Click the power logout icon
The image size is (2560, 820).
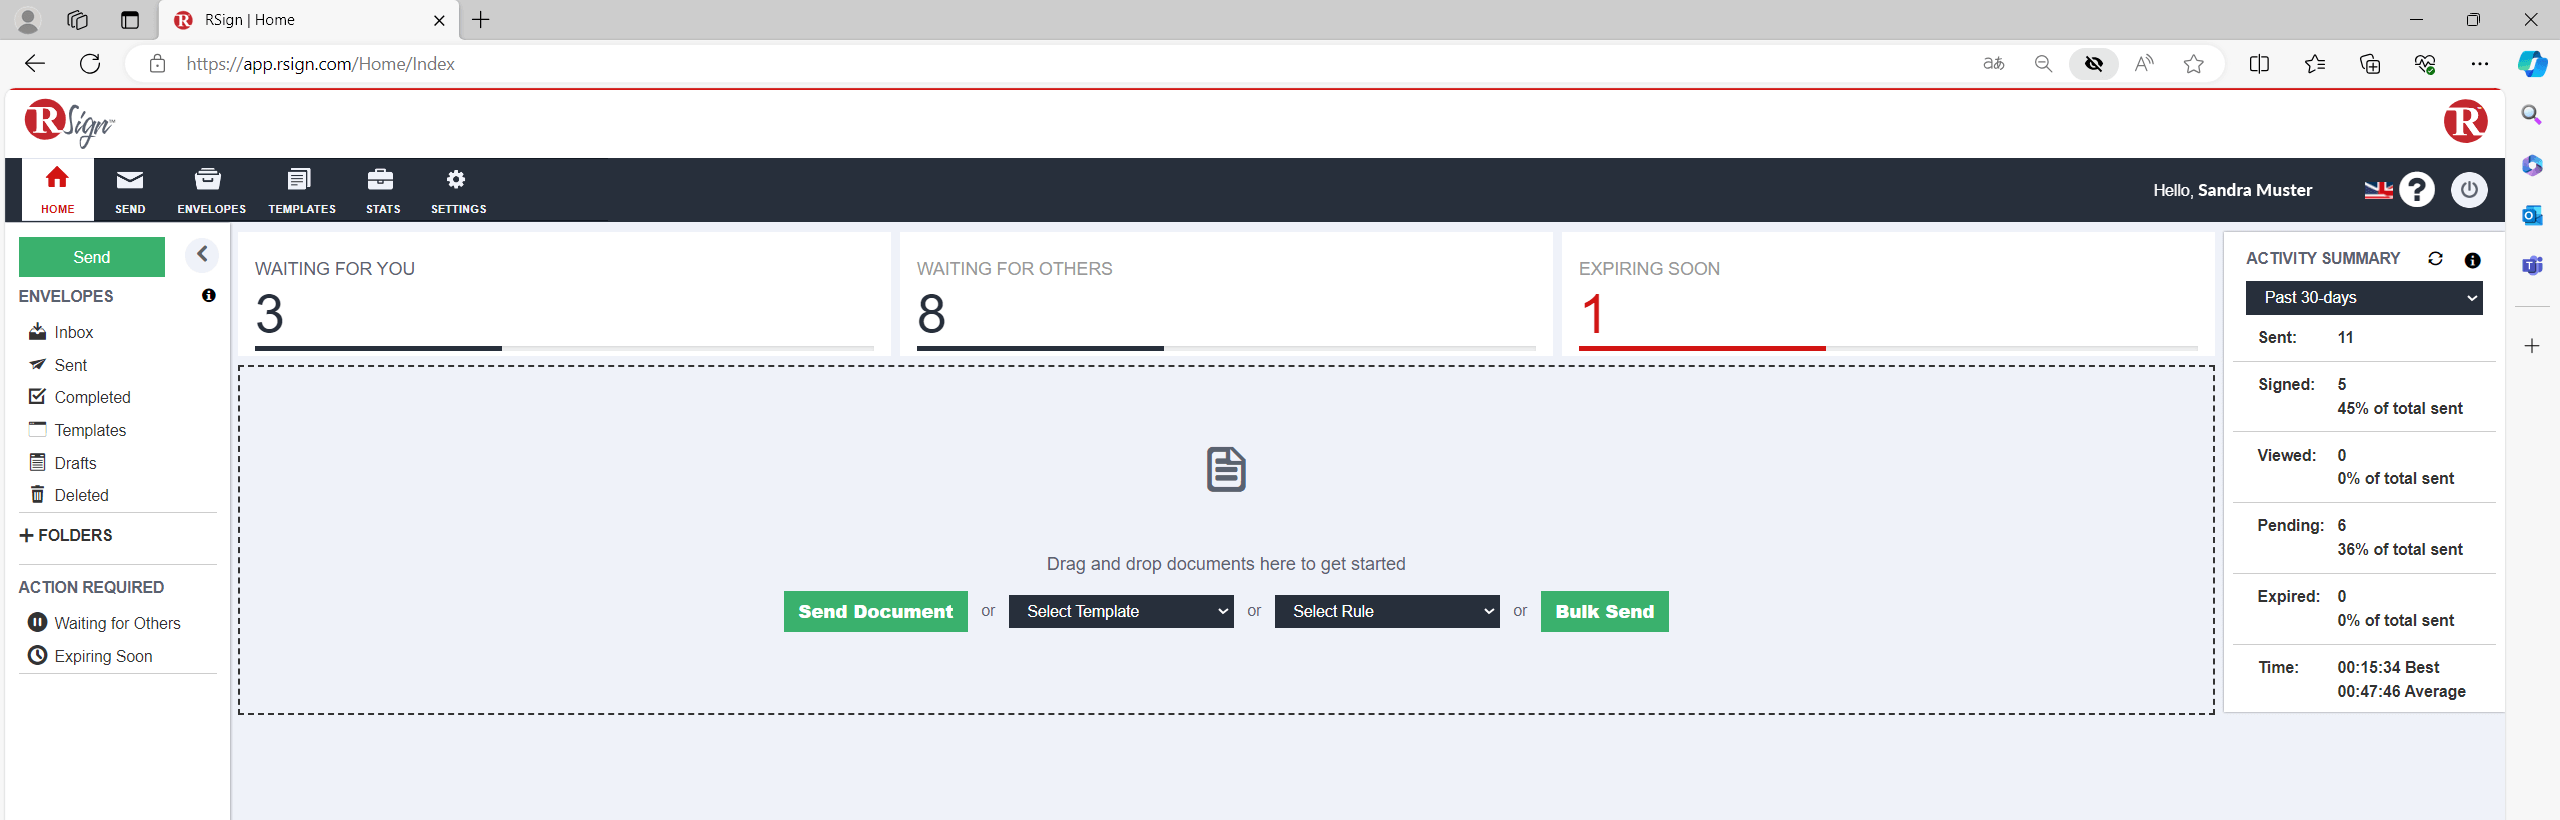point(2469,190)
